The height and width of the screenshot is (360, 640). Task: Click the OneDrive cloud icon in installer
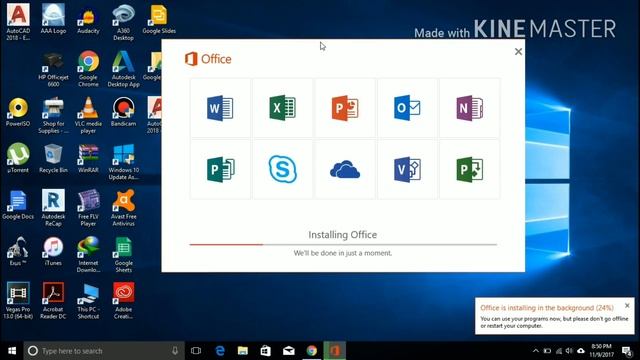point(345,170)
